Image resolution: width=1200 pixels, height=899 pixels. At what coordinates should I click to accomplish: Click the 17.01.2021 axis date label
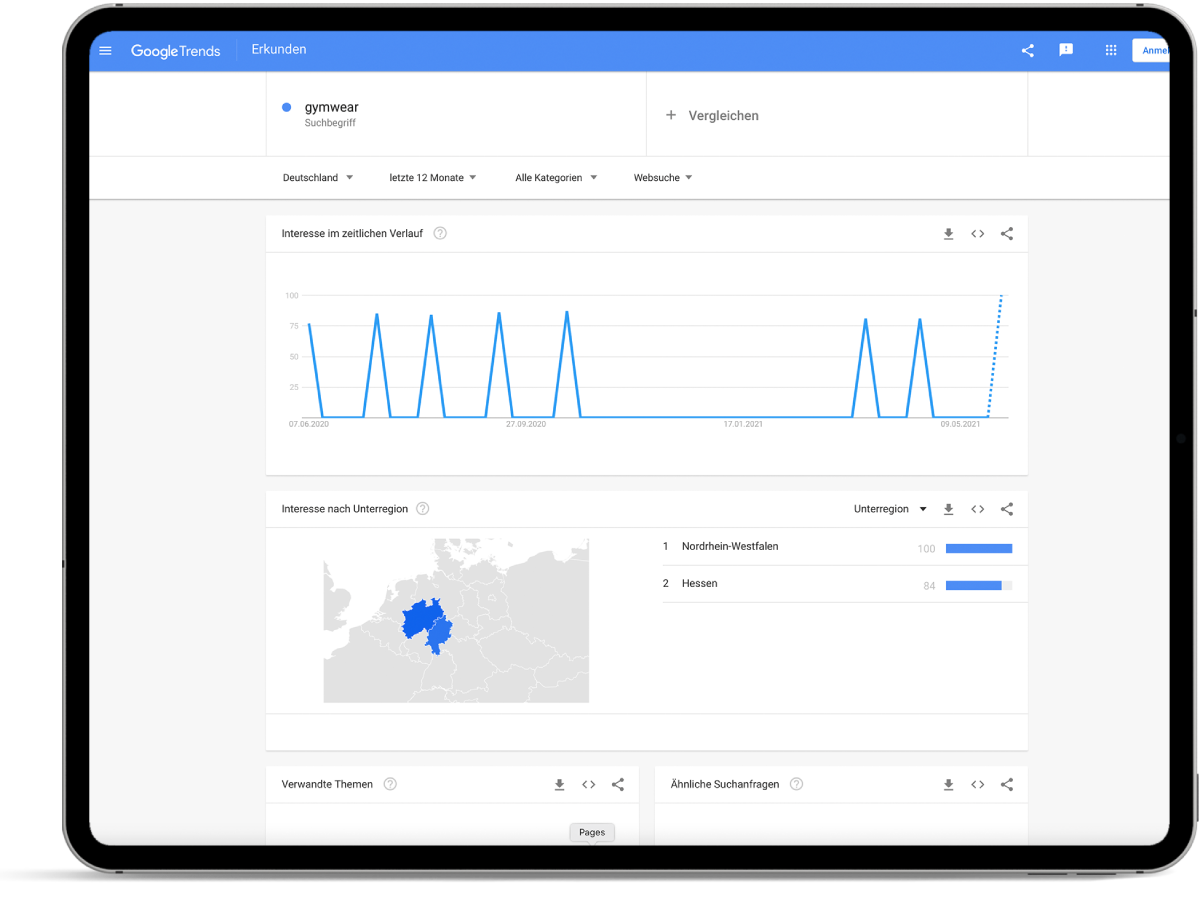coord(743,424)
